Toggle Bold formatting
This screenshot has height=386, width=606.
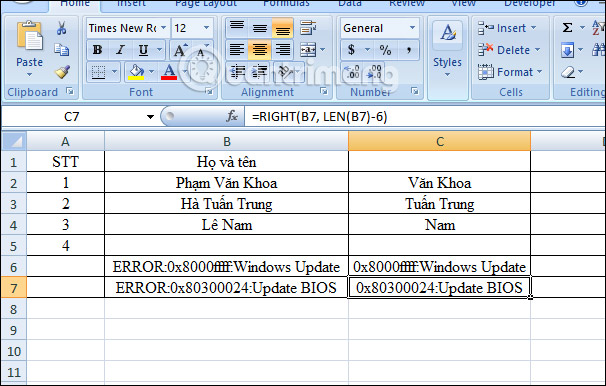[x=97, y=50]
